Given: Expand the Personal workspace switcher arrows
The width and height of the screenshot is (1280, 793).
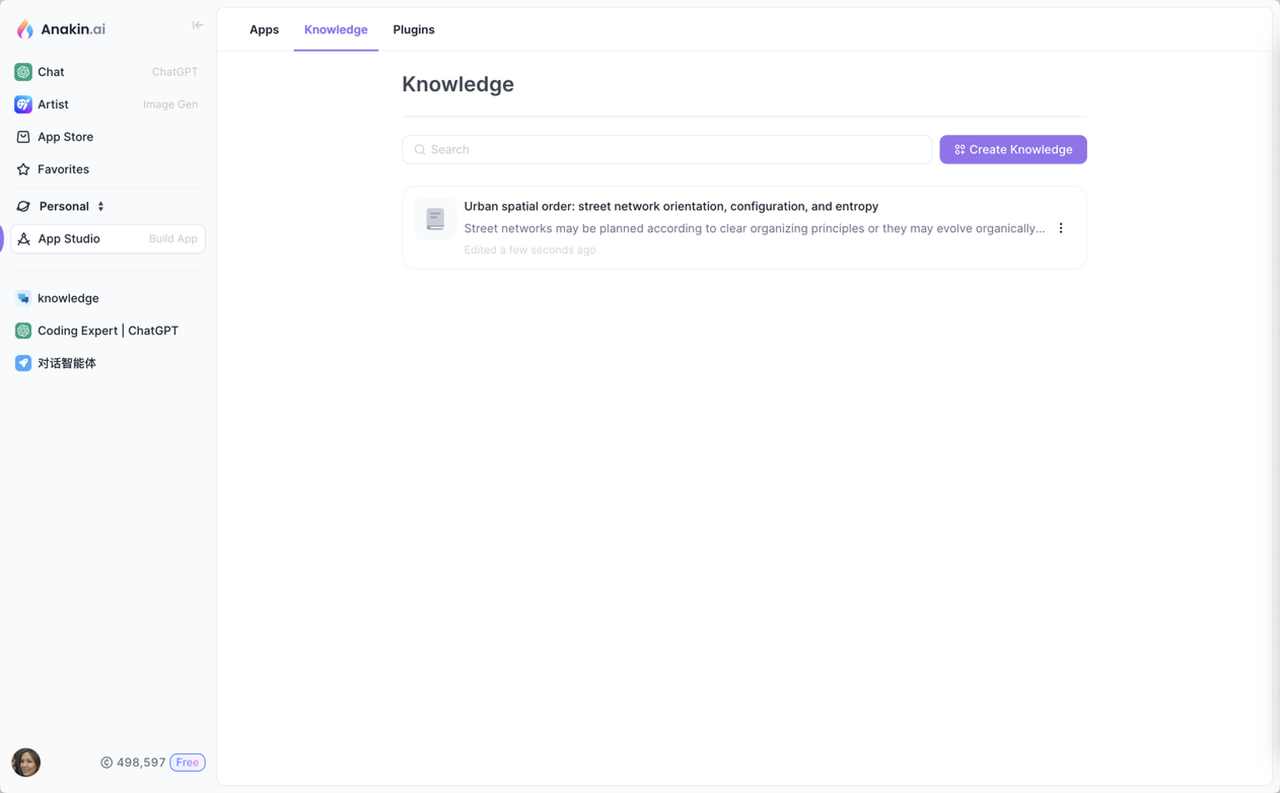Looking at the screenshot, I should pyautogui.click(x=101, y=206).
